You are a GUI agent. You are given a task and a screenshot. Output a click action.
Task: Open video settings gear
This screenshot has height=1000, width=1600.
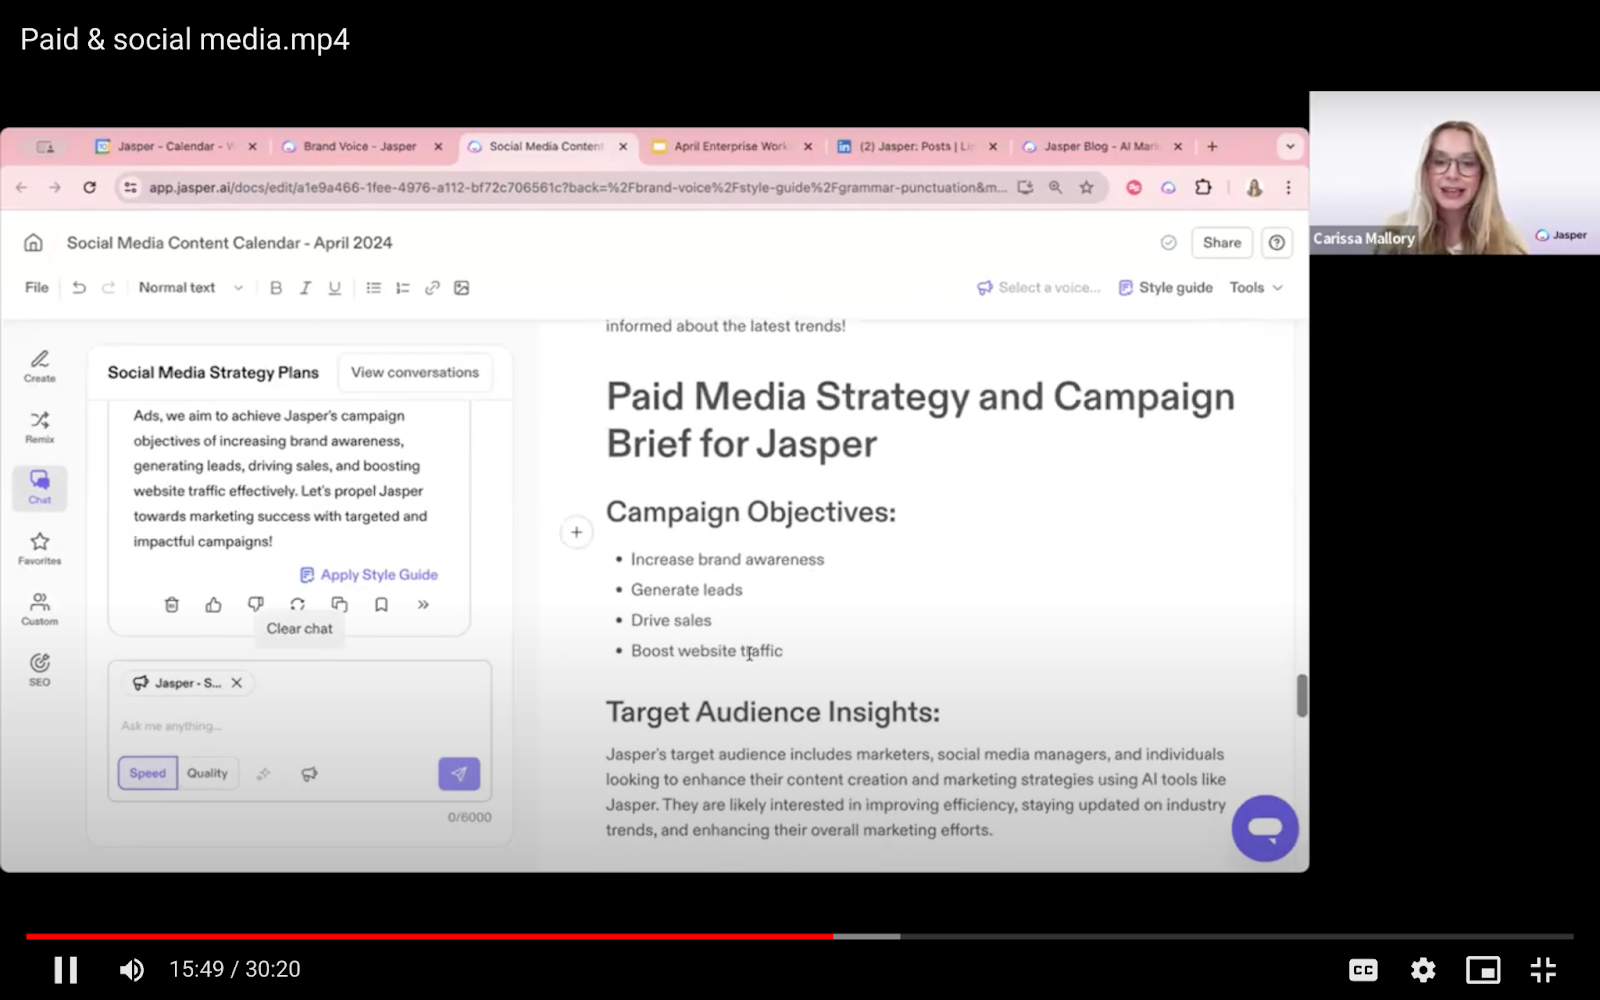tap(1423, 969)
